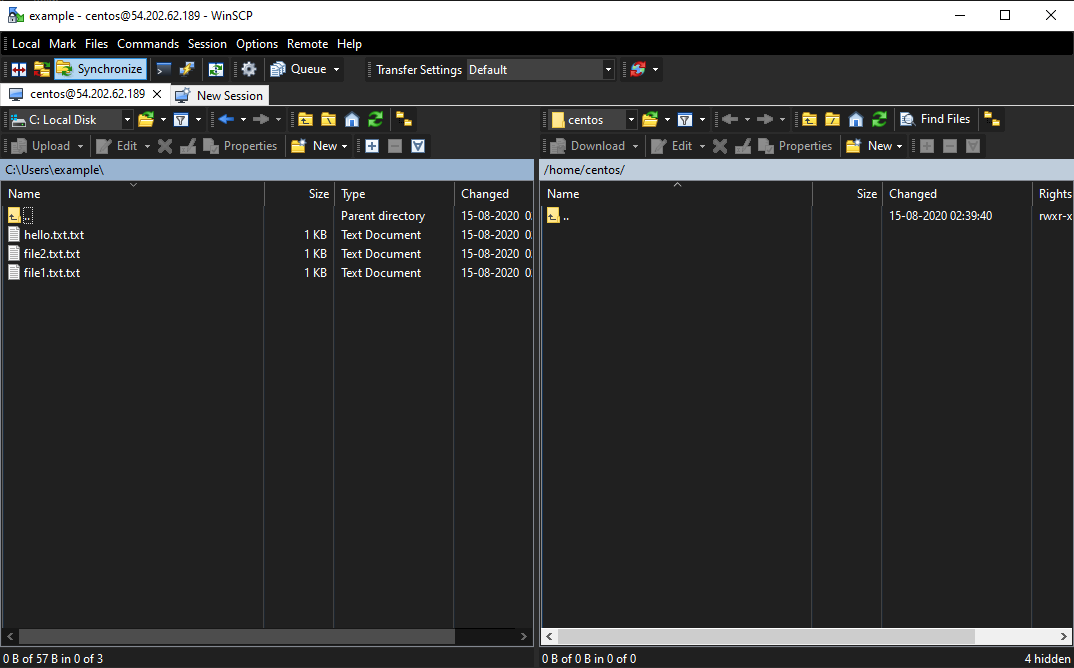This screenshot has height=668, width=1074.
Task: Toggle the remote directory tree icon
Action: [992, 120]
